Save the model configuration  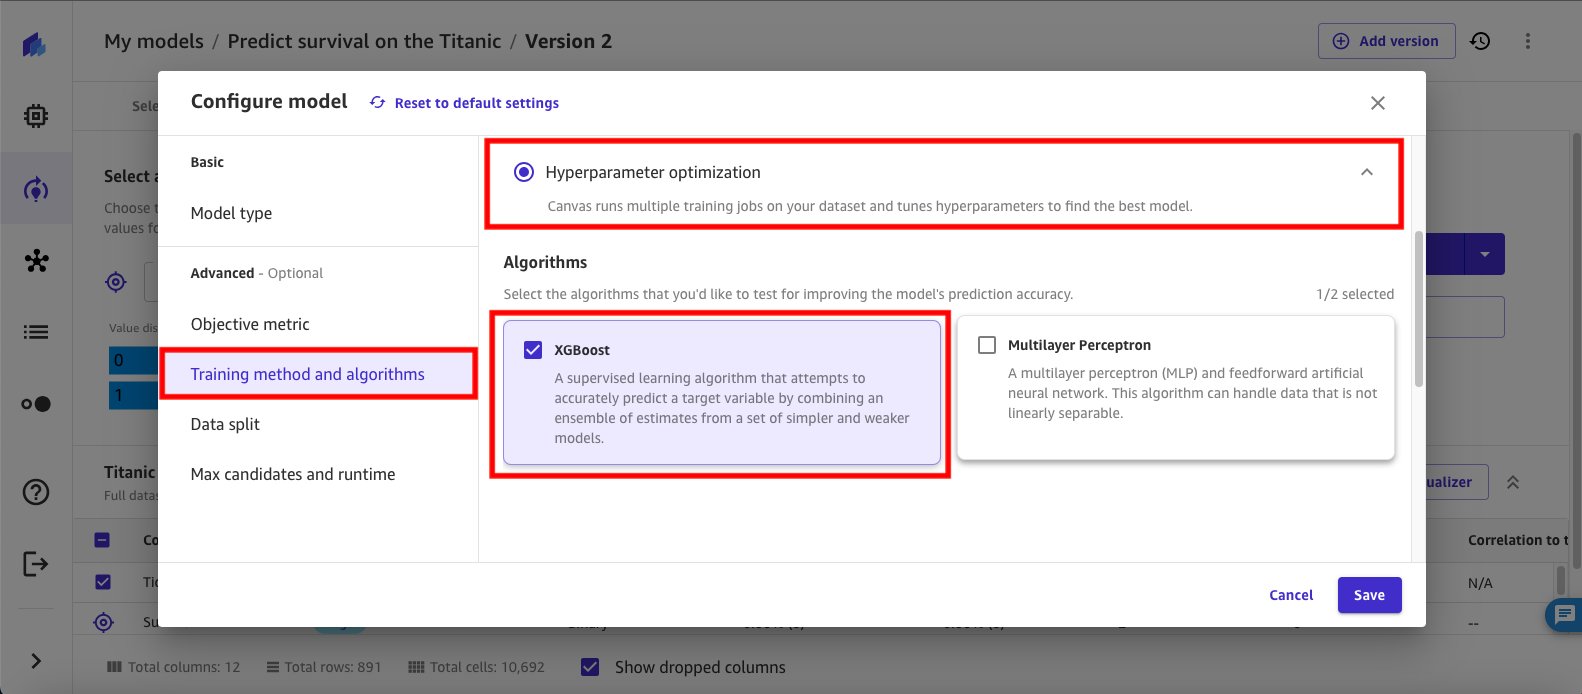pos(1369,595)
